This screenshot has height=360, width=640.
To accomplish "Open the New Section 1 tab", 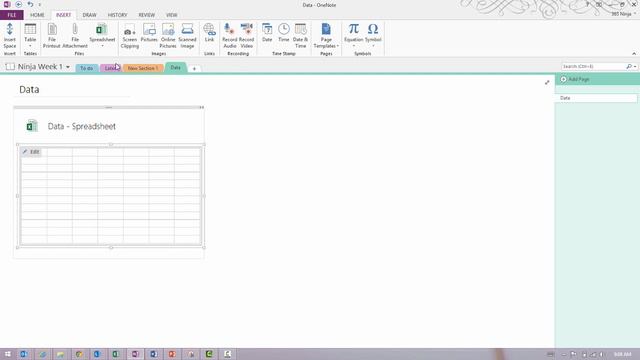I will coord(143,68).
